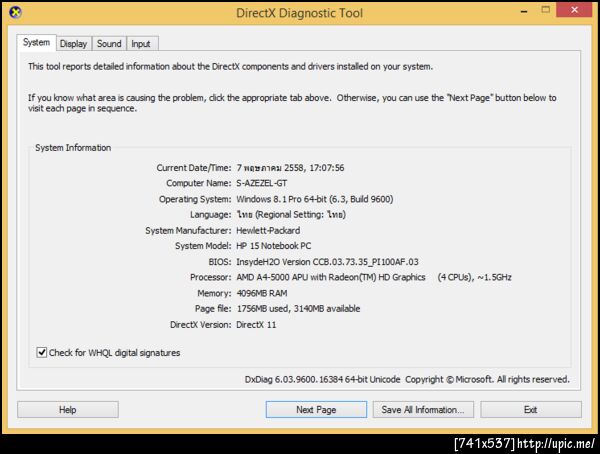600x454 pixels.
Task: Click the Language value with Regional Setting
Action: tap(291, 215)
